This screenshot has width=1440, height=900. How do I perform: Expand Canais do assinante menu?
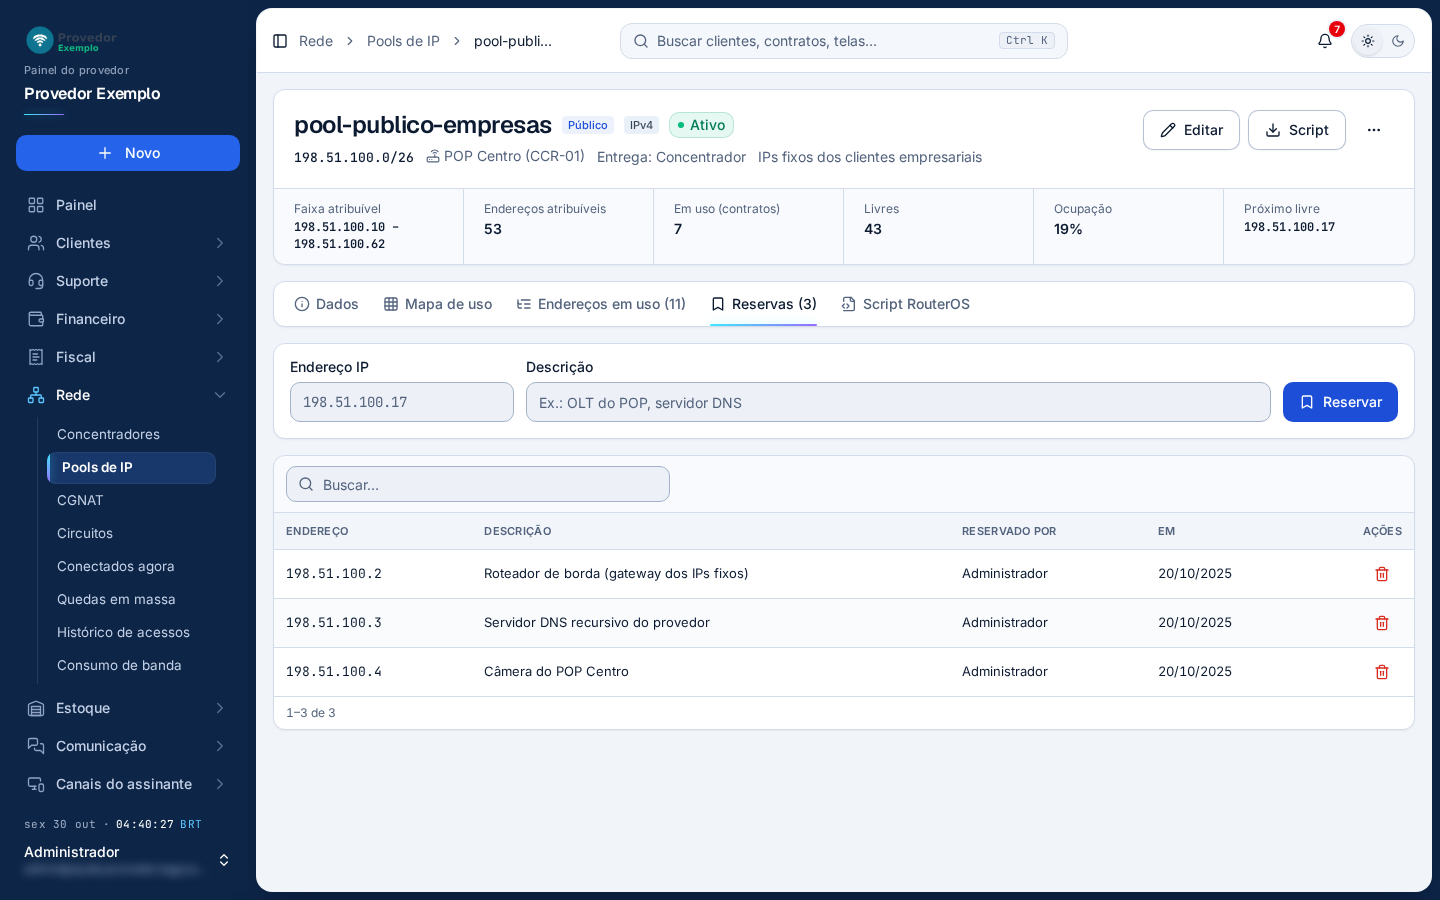pyautogui.click(x=128, y=784)
